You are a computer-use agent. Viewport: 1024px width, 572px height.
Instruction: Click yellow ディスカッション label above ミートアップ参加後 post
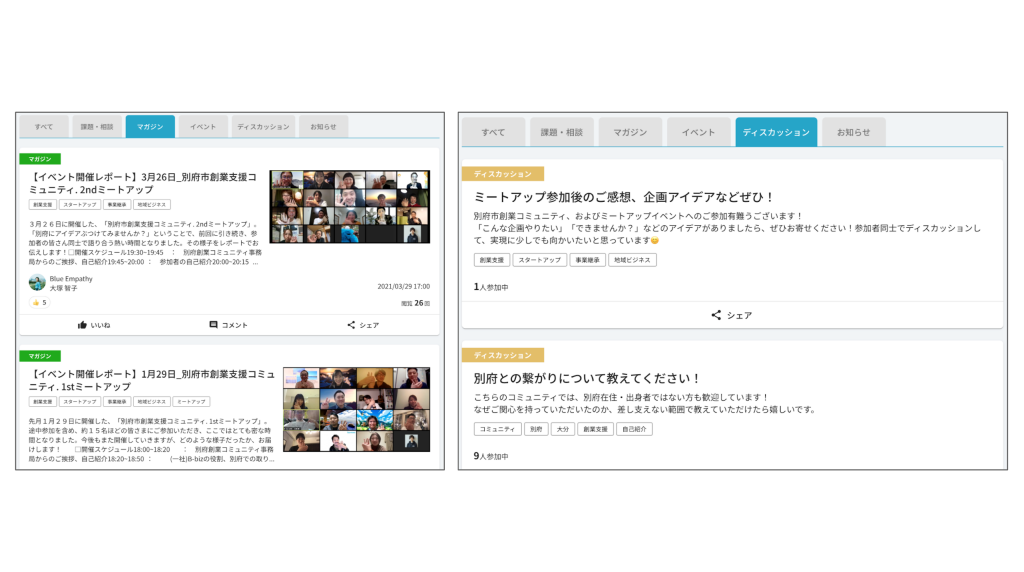tap(503, 174)
